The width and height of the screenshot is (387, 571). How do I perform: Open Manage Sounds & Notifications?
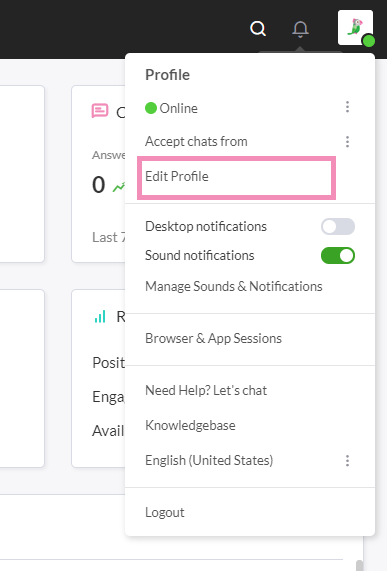coord(234,287)
